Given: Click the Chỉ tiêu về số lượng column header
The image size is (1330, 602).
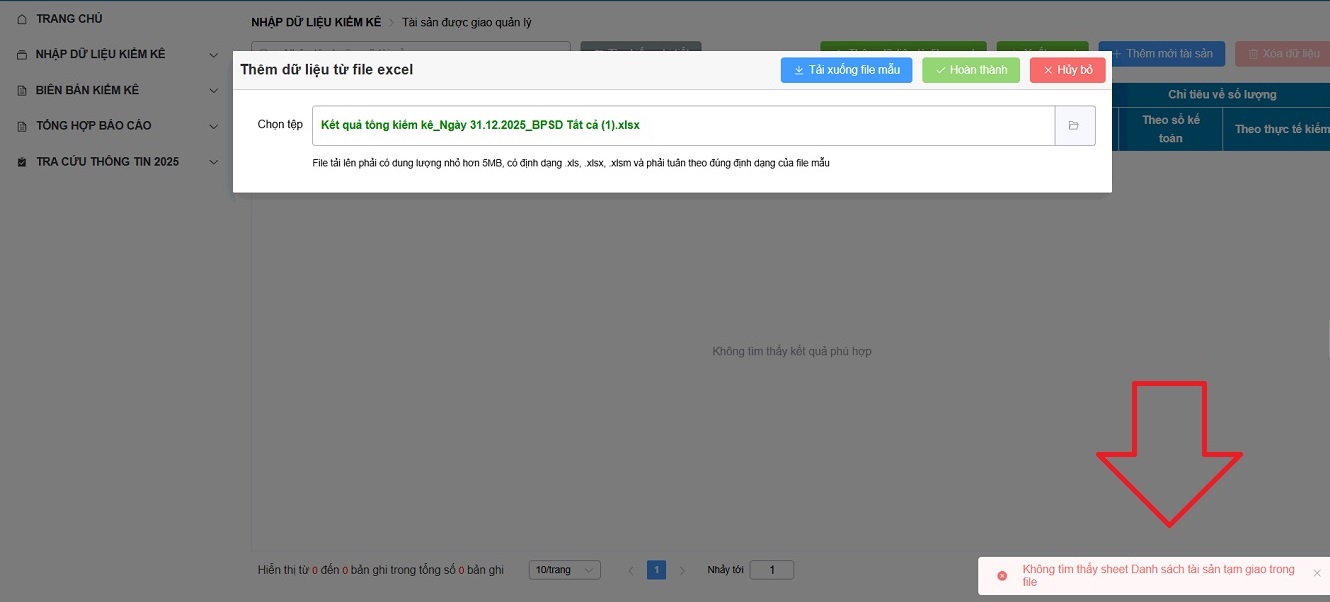Looking at the screenshot, I should (x=1222, y=95).
